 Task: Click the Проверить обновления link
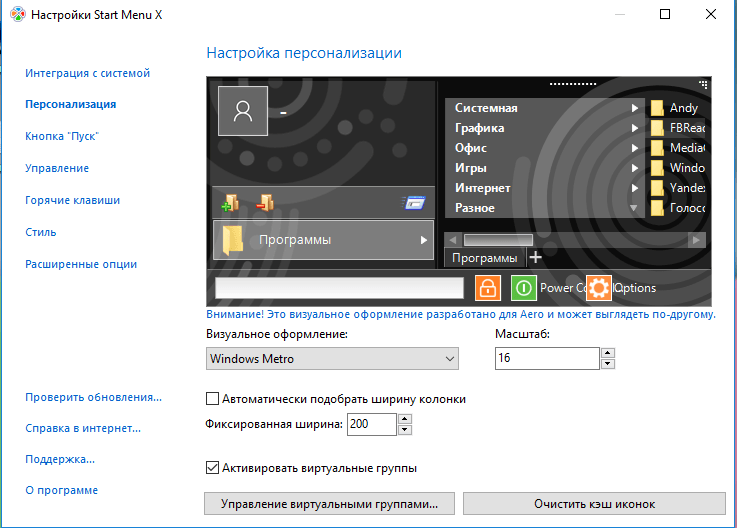pyautogui.click(x=94, y=397)
